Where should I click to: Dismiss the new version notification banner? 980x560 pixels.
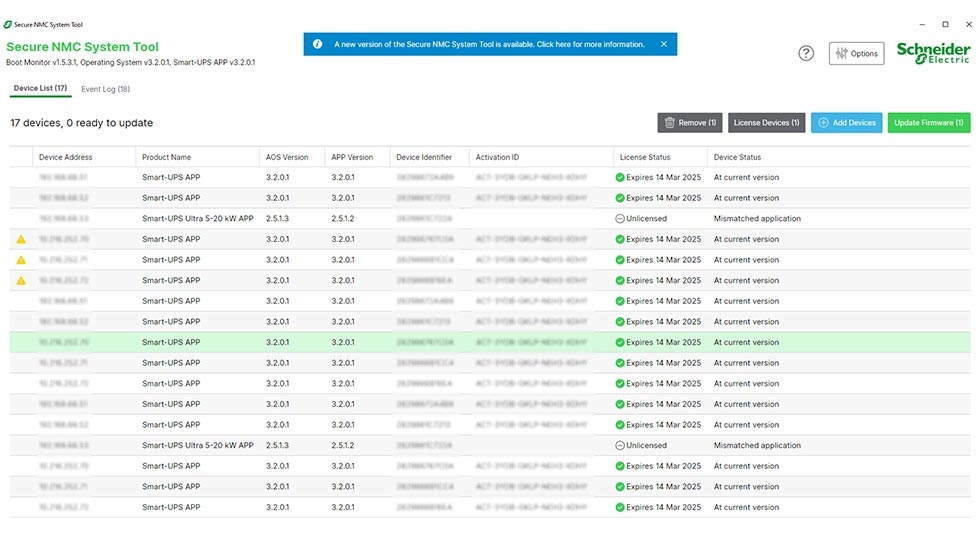(664, 44)
